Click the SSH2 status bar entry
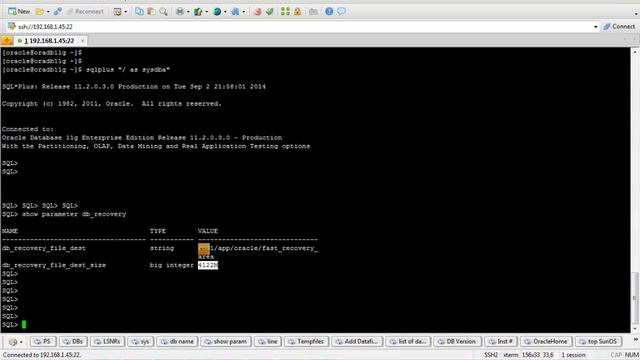This screenshot has width=640, height=360. [x=491, y=355]
